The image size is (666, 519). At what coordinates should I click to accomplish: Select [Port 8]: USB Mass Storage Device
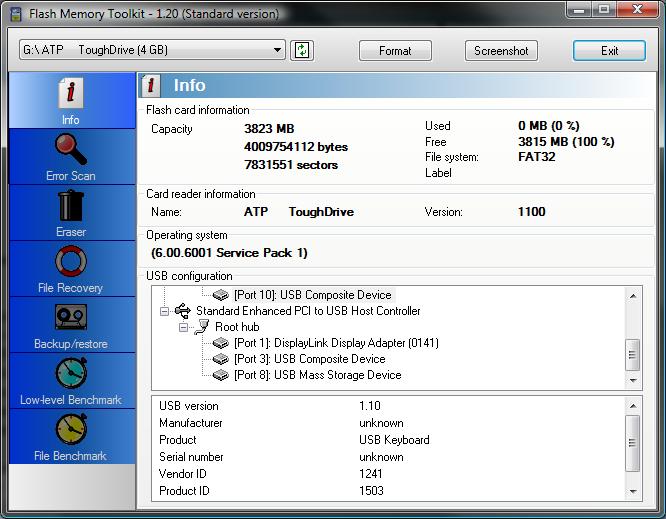tap(318, 375)
